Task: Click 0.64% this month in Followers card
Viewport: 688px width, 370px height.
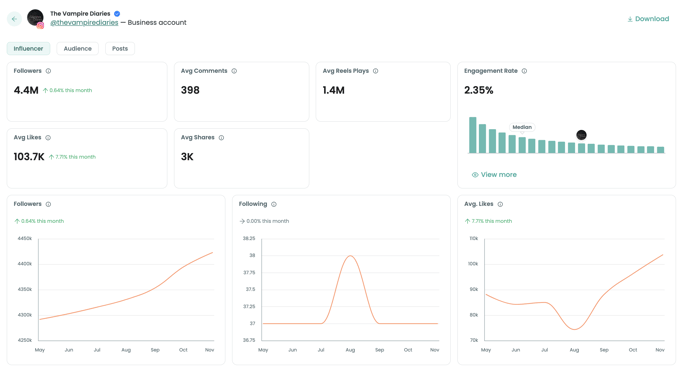Action: click(x=68, y=90)
